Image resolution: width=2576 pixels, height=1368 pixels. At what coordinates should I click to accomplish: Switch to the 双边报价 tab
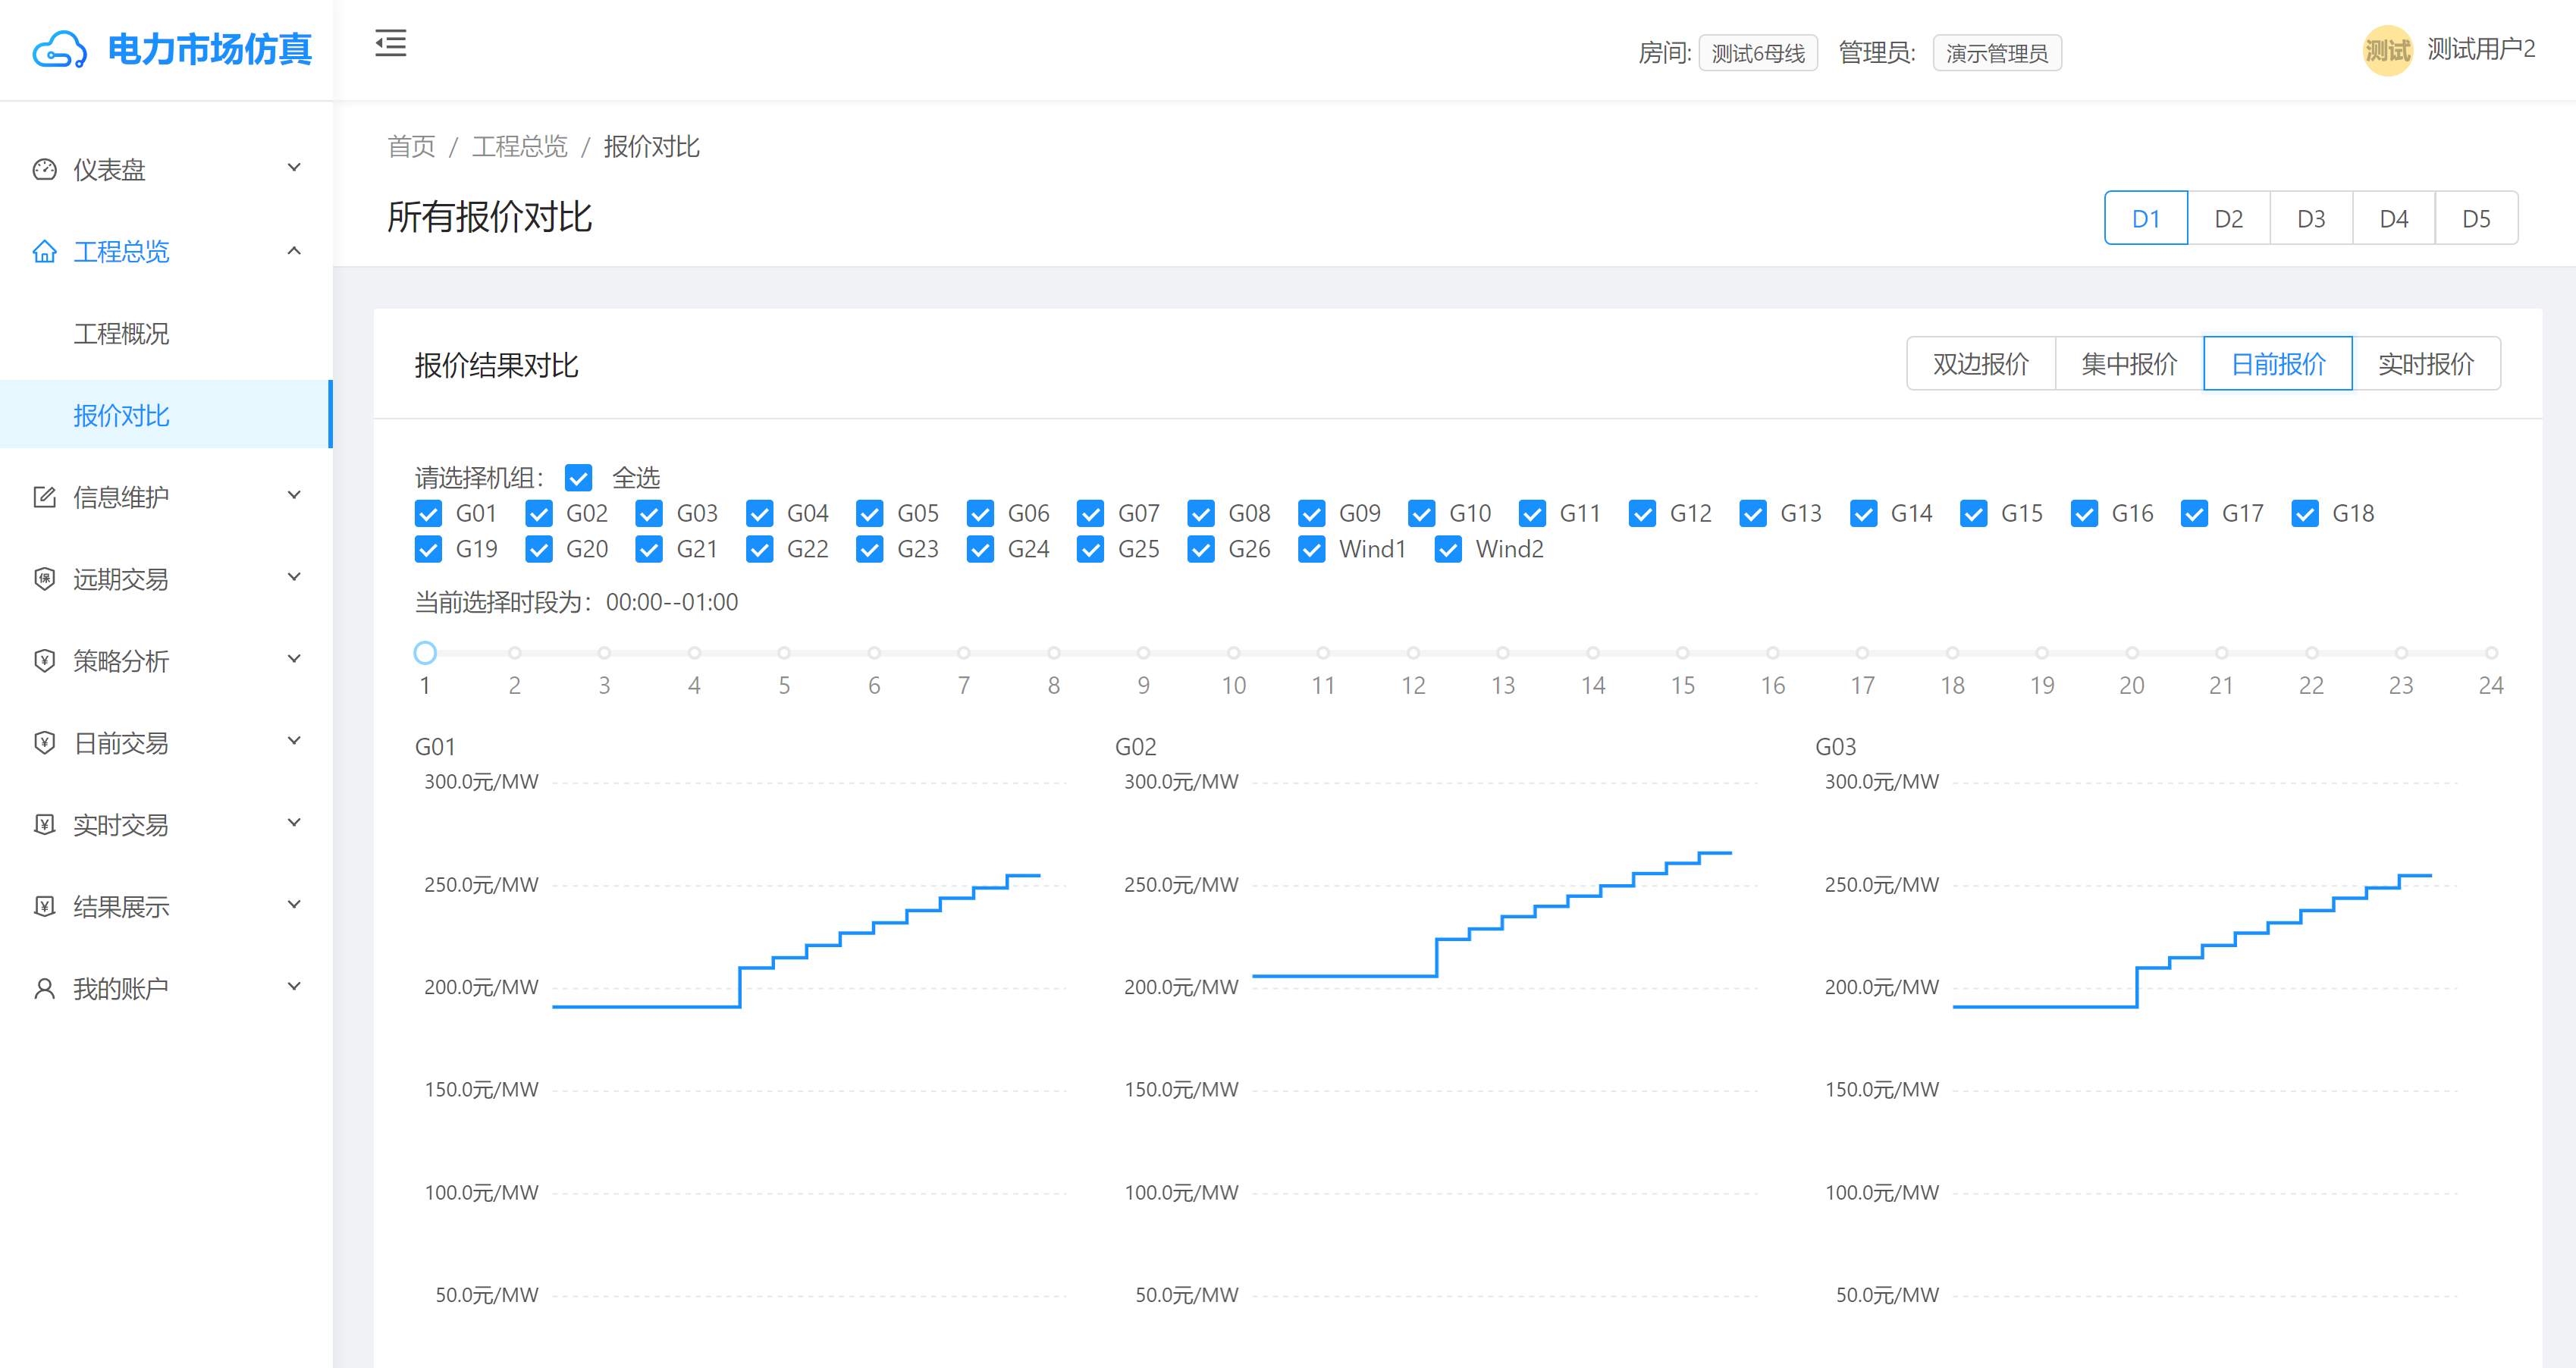(x=1980, y=364)
